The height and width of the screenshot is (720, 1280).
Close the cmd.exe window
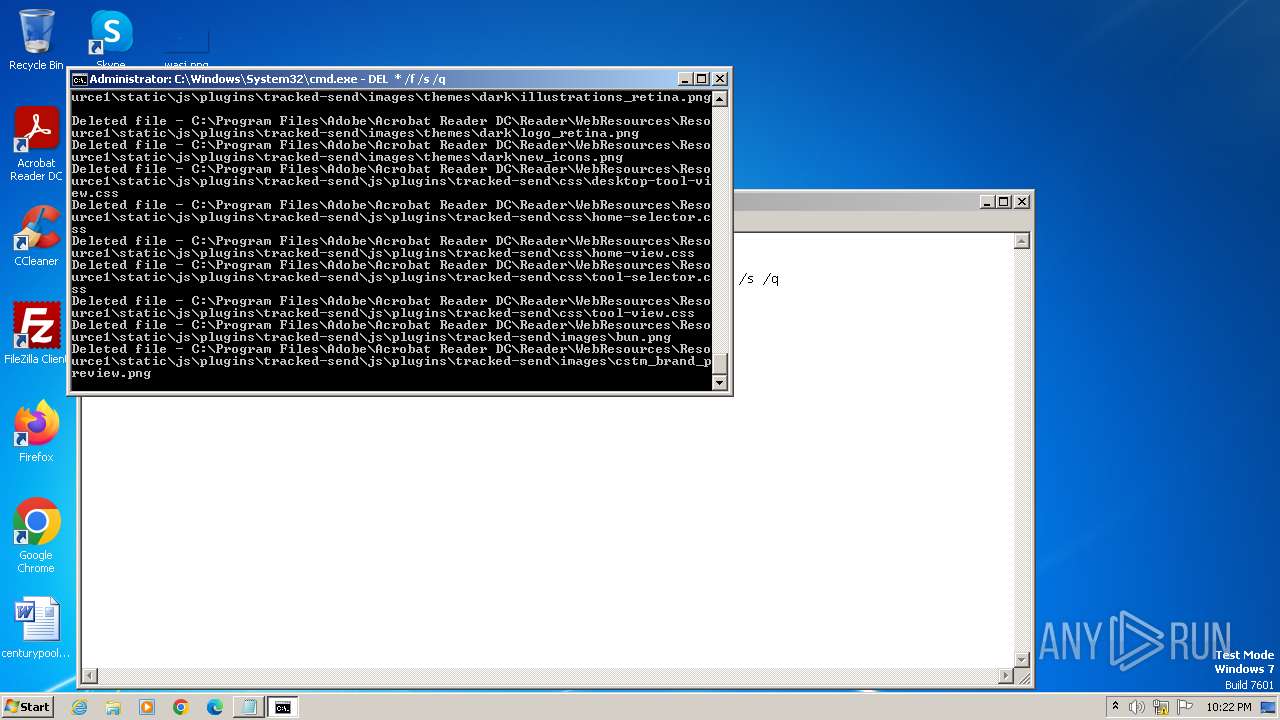719,79
